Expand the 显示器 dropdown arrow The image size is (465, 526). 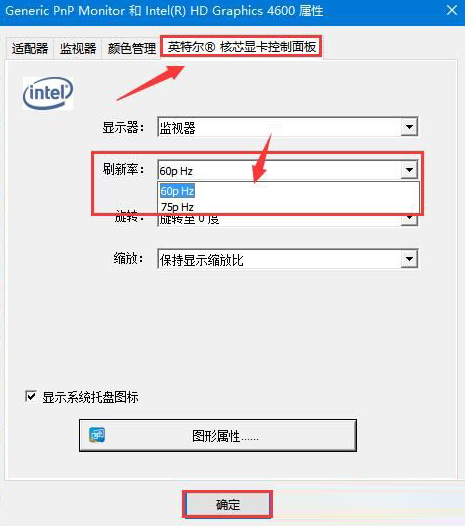[409, 127]
